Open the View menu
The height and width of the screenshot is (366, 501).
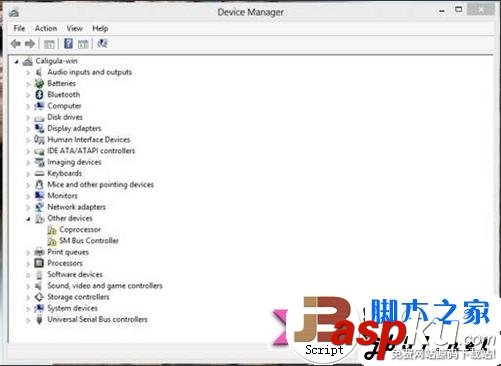click(74, 28)
